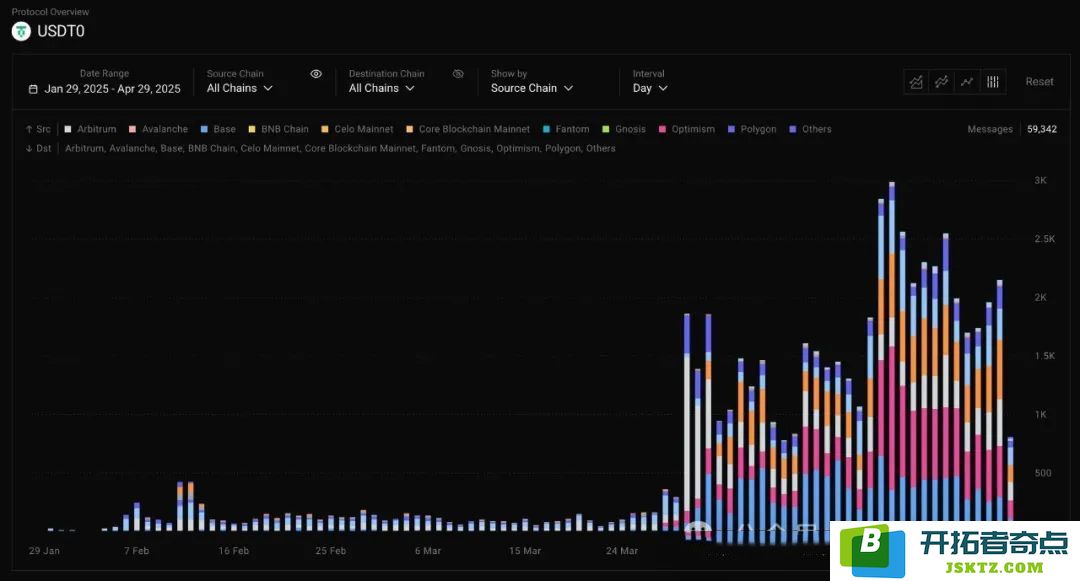Toggle Celo Mainnet series in the legend
Screen dimensions: 1080x581
click(357, 129)
